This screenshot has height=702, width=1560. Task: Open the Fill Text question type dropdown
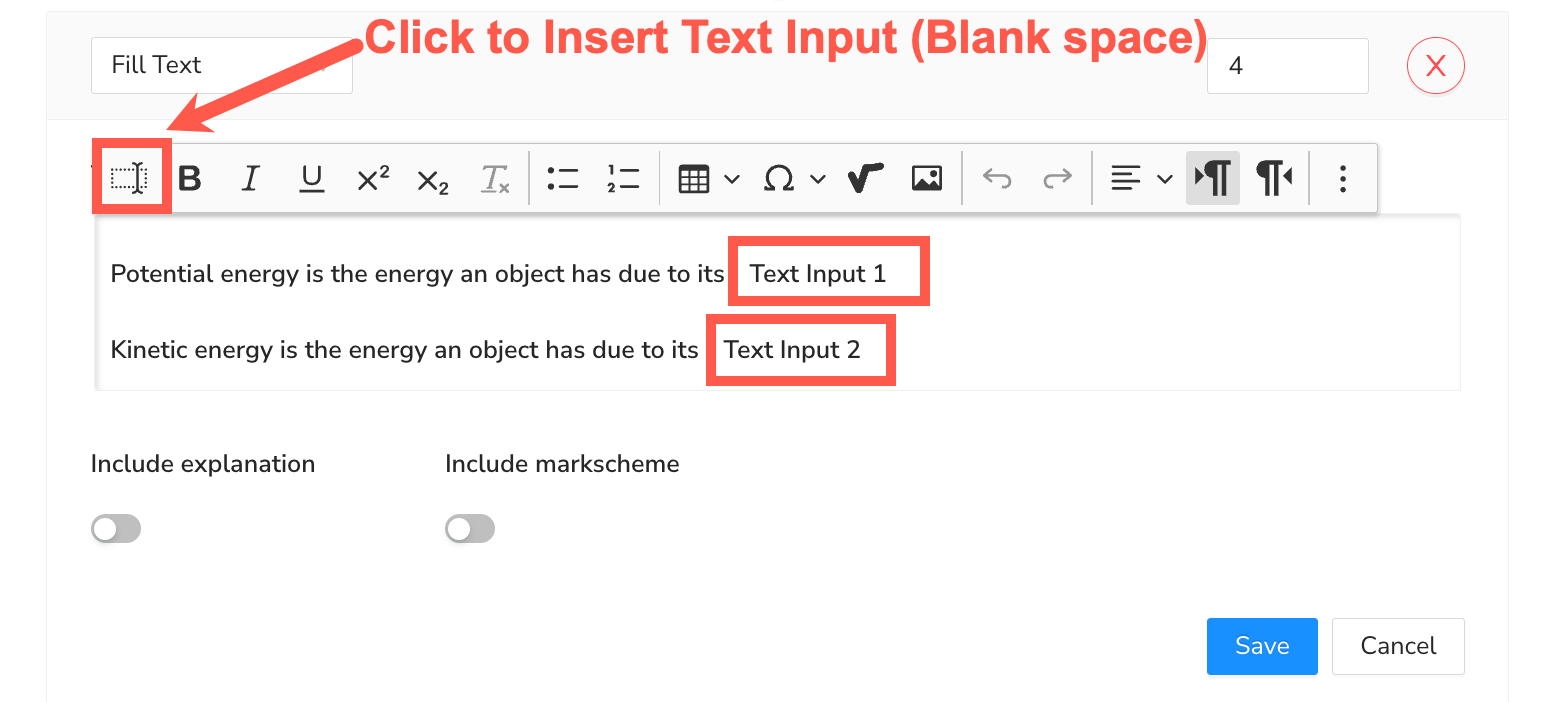[221, 66]
